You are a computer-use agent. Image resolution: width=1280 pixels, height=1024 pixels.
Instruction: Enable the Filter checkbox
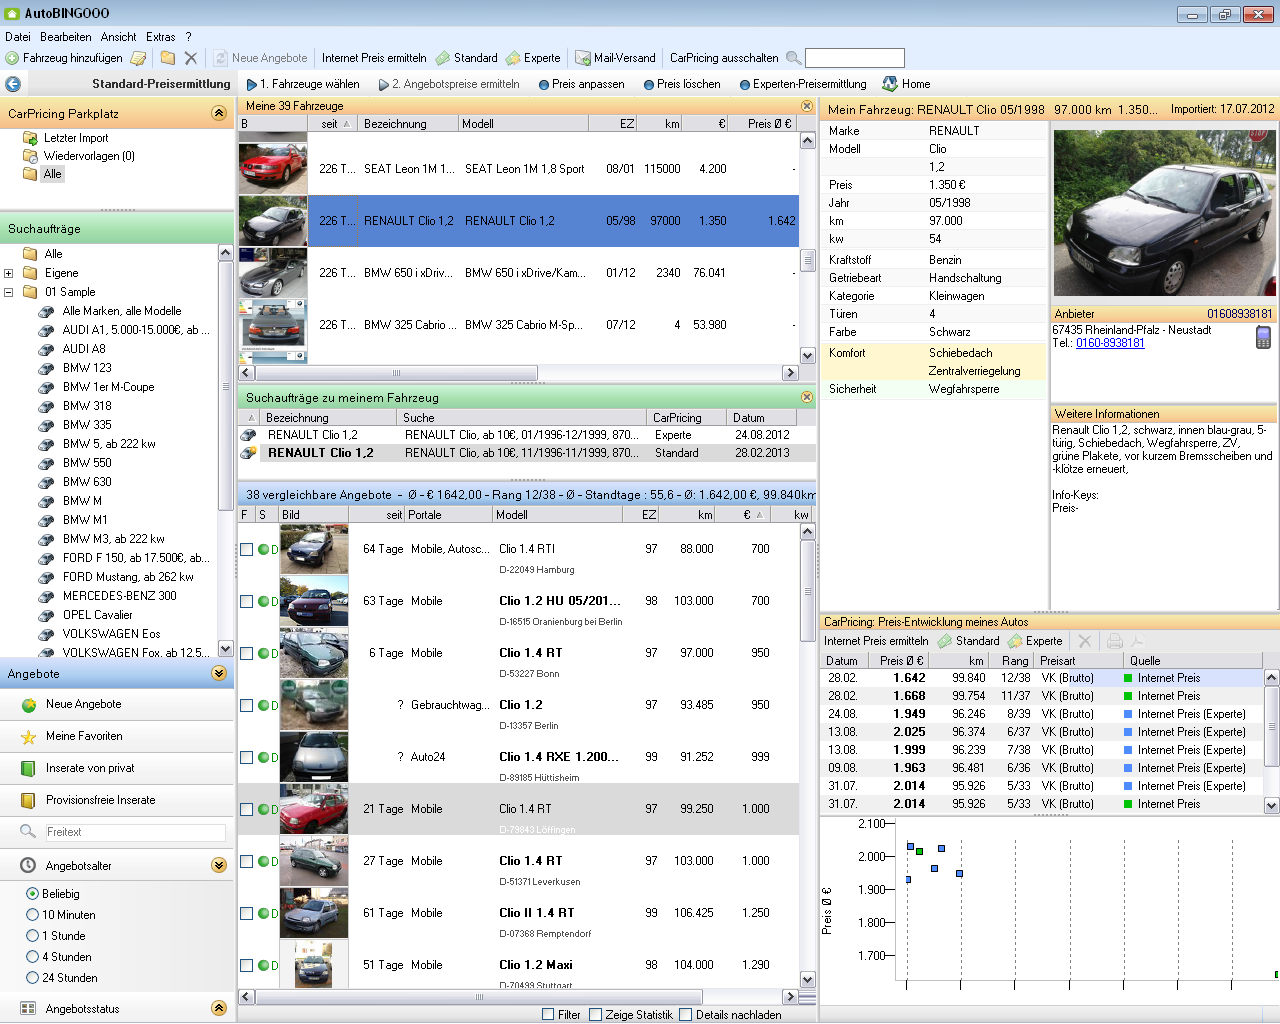click(x=548, y=1014)
